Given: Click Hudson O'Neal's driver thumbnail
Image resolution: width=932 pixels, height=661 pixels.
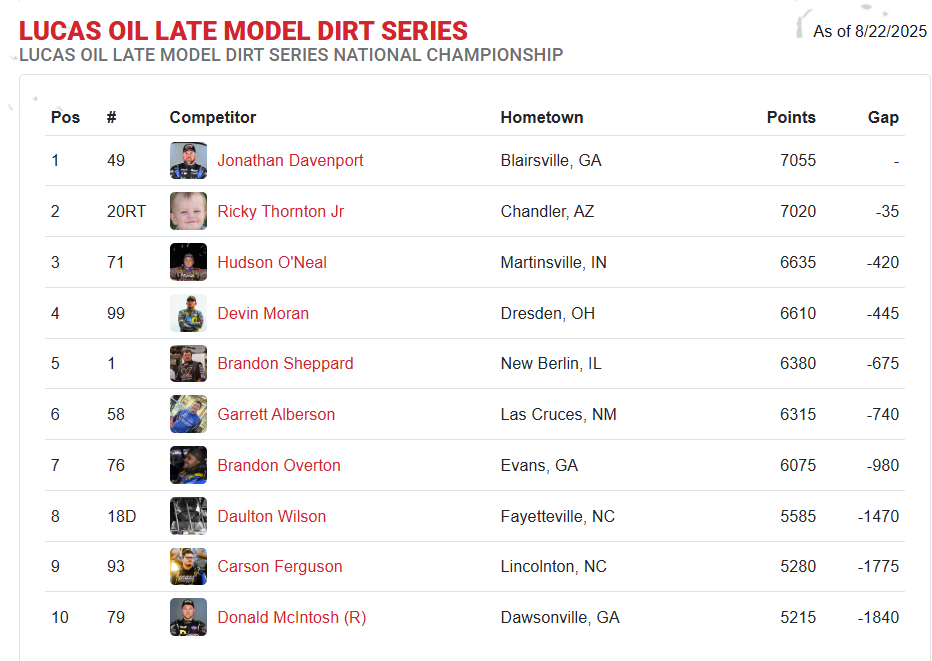Looking at the screenshot, I should pyautogui.click(x=188, y=262).
